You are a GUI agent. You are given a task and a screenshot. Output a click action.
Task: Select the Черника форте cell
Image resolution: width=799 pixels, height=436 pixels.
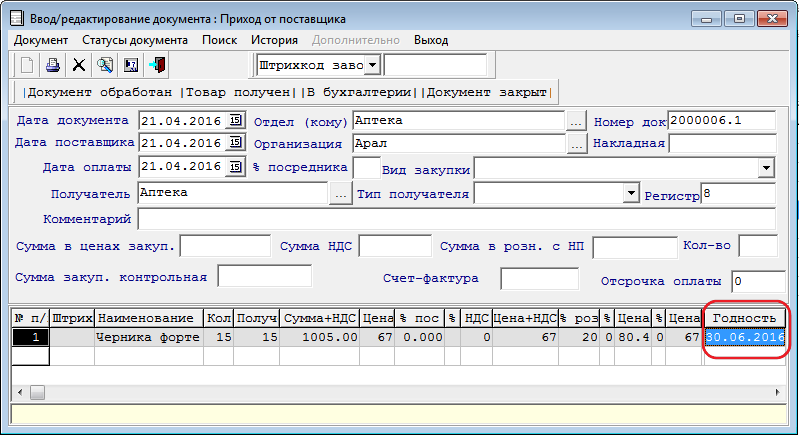(149, 337)
